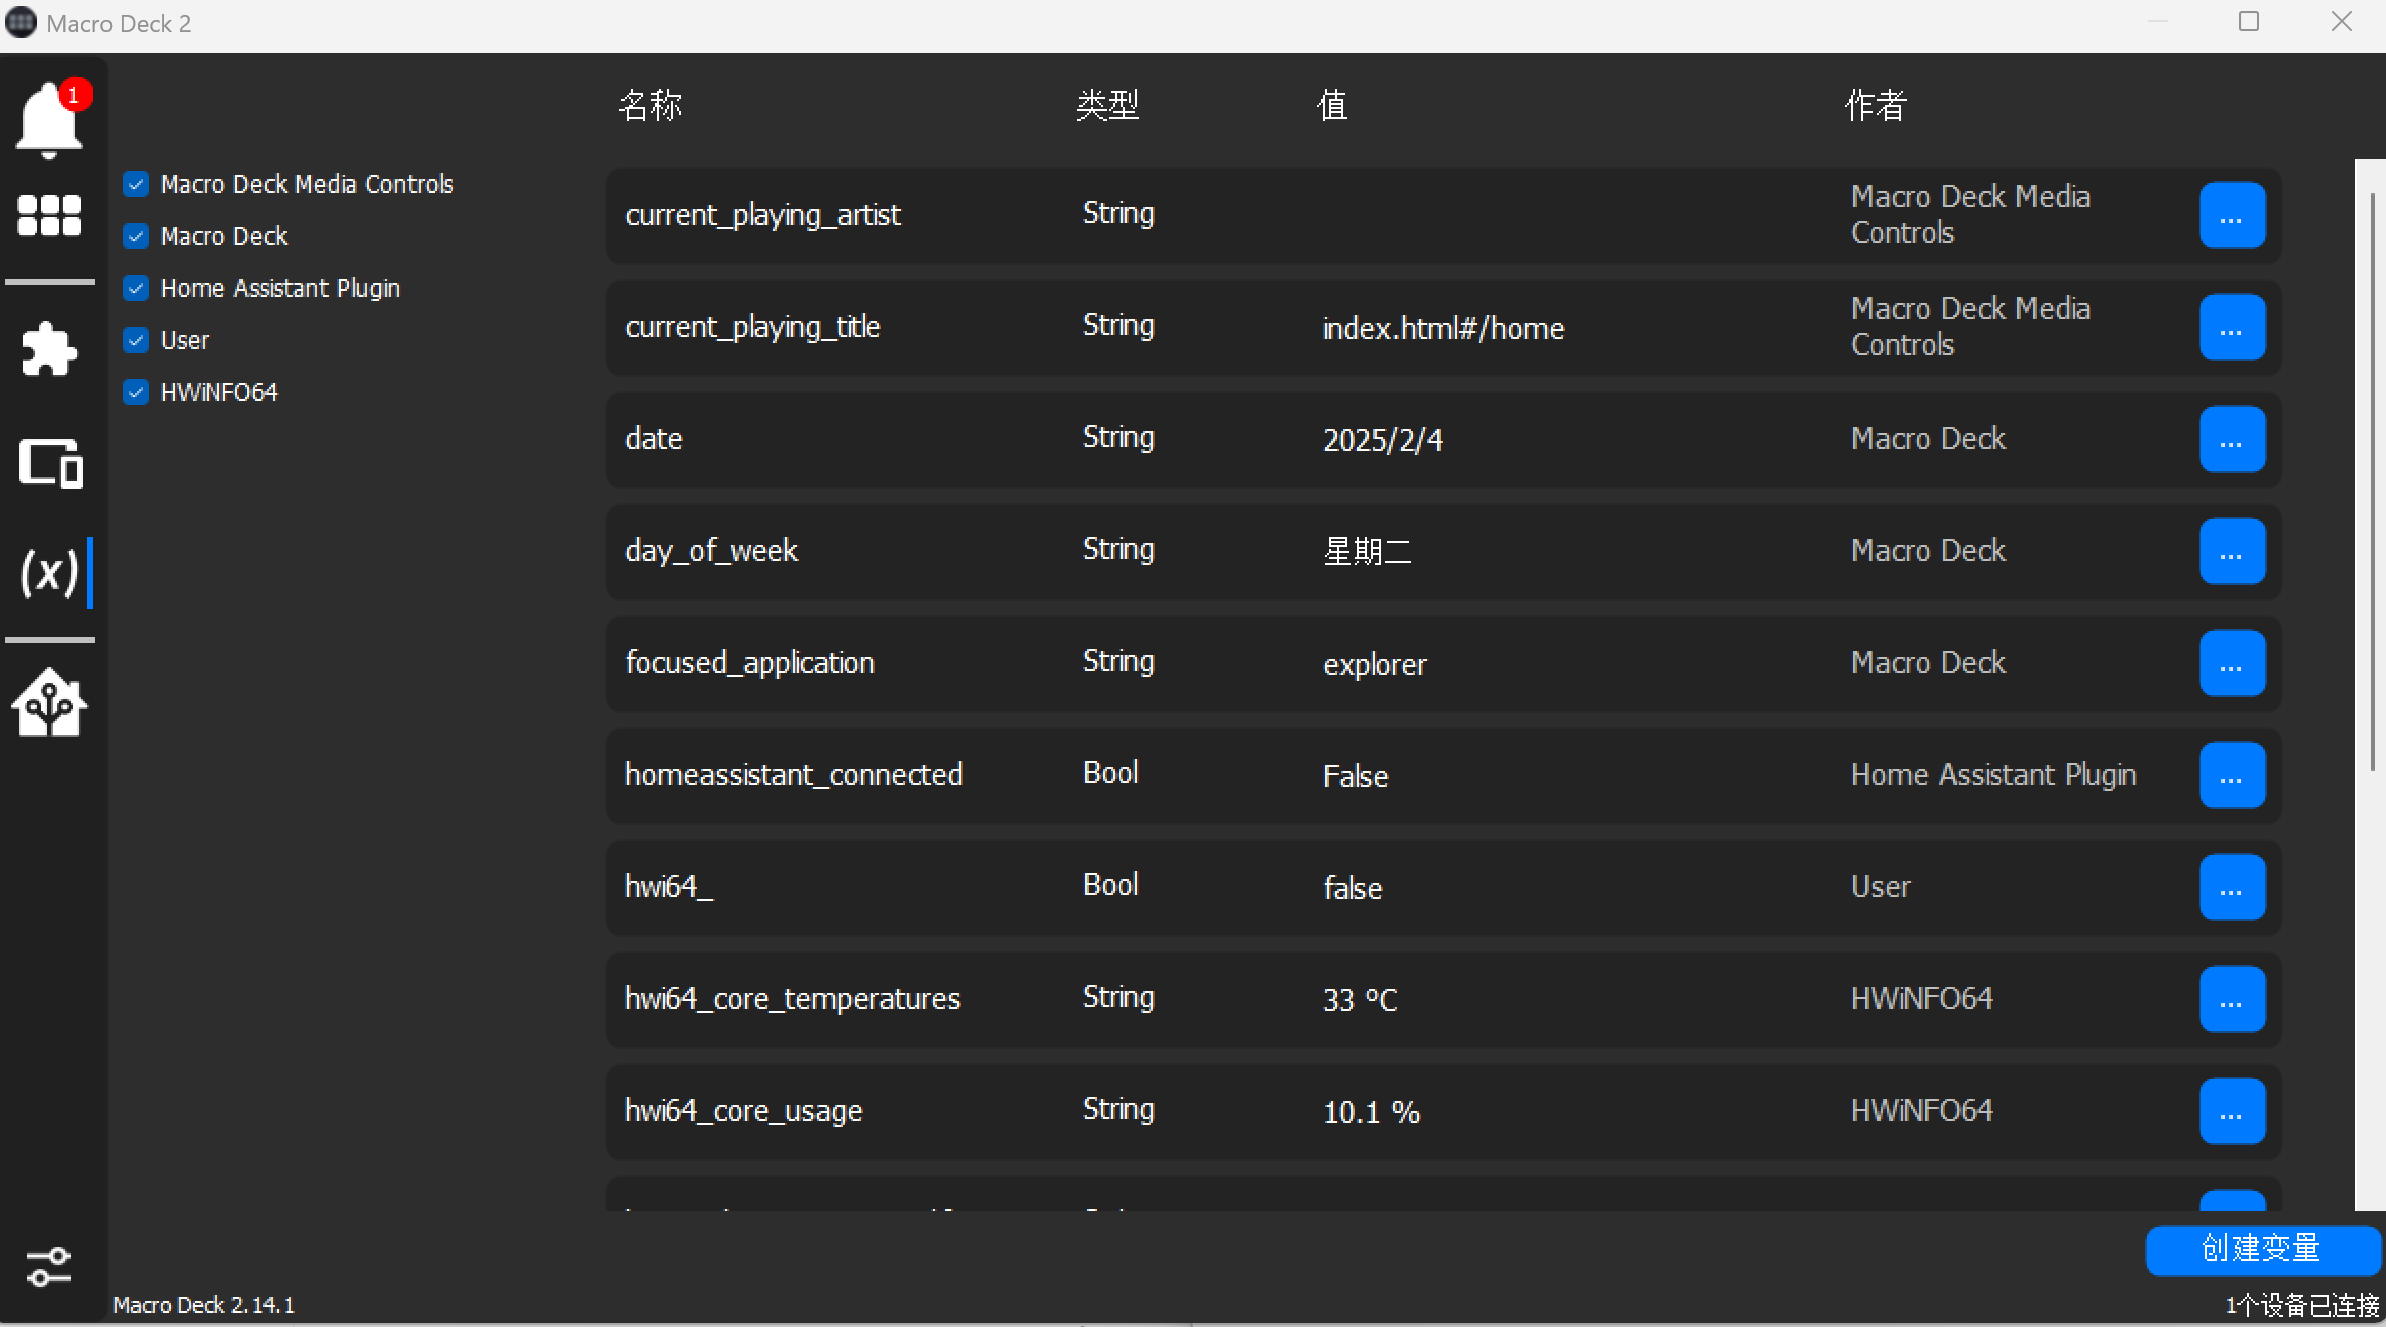2386x1327 pixels.
Task: Click the 作者 column header
Action: click(x=1875, y=105)
